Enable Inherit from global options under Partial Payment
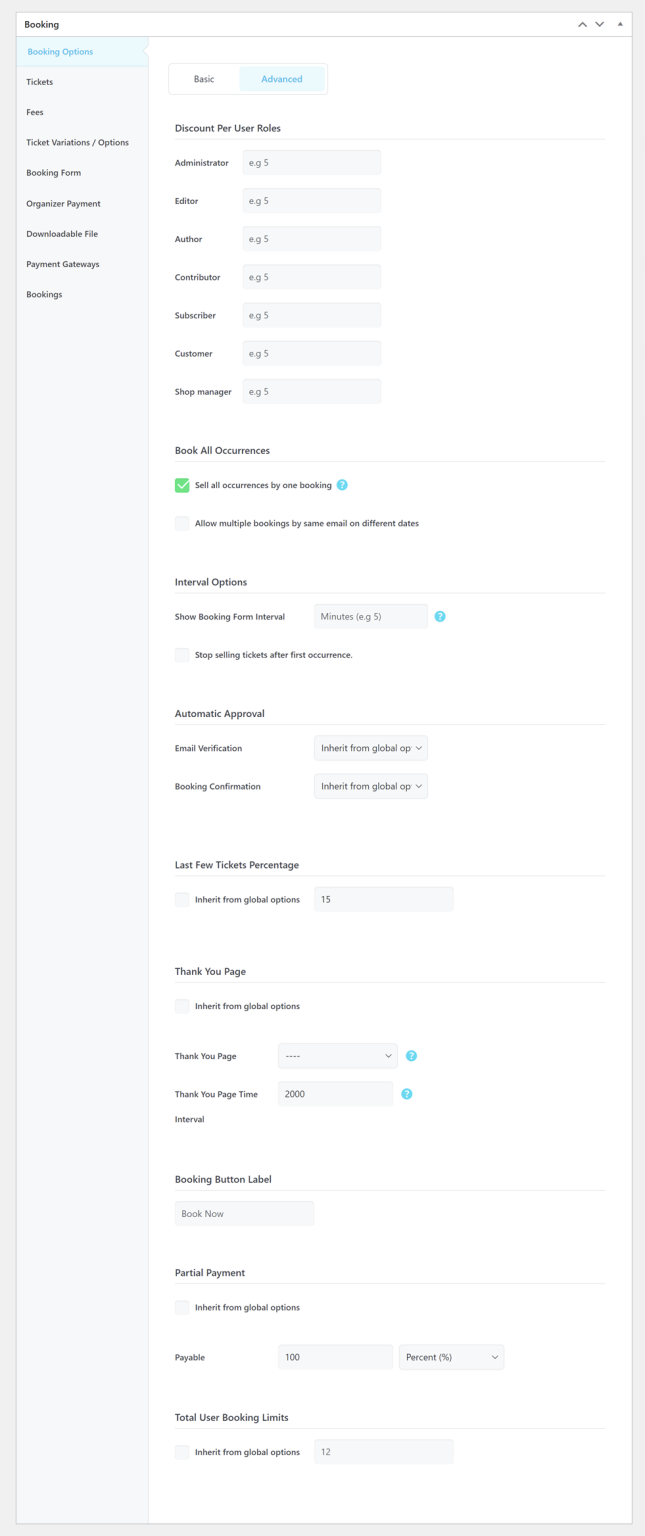Screen dimensions: 645x1536 (181, 1307)
